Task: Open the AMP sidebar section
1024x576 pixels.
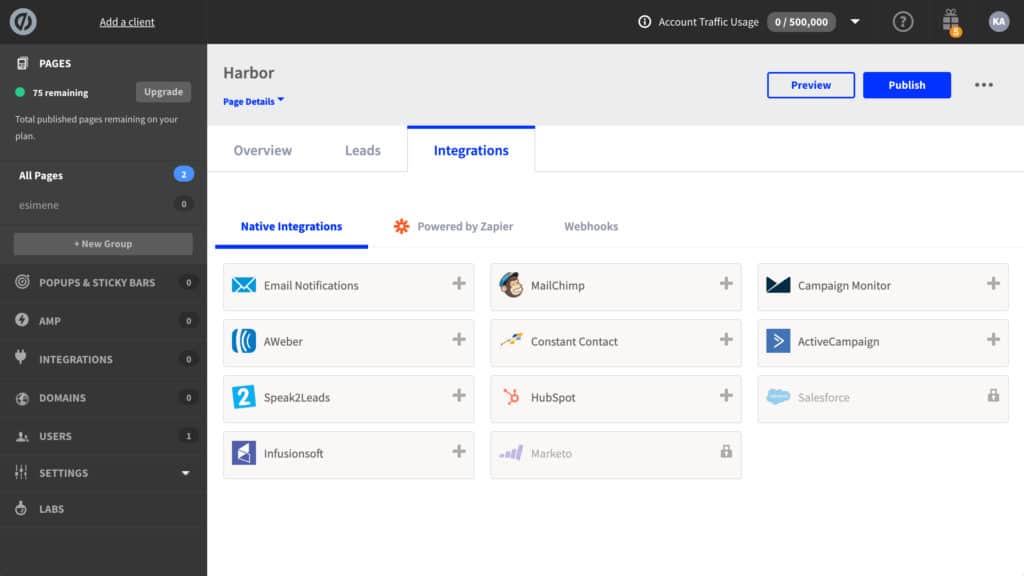Action: coord(103,321)
